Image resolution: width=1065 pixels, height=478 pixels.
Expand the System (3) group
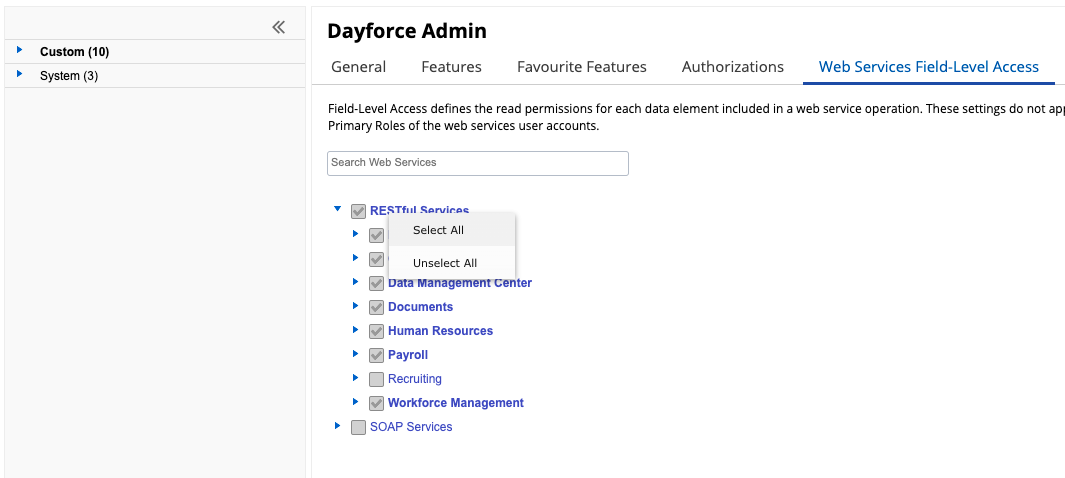pyautogui.click(x=19, y=75)
